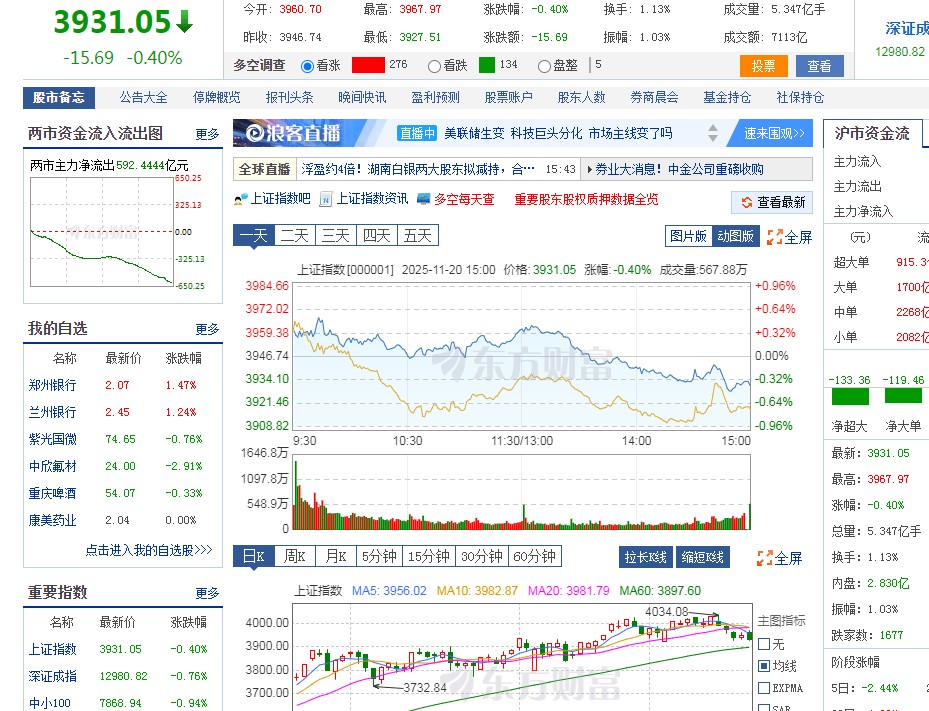Expand 更多 next to 重要指数
The image size is (929, 711).
[x=206, y=592]
